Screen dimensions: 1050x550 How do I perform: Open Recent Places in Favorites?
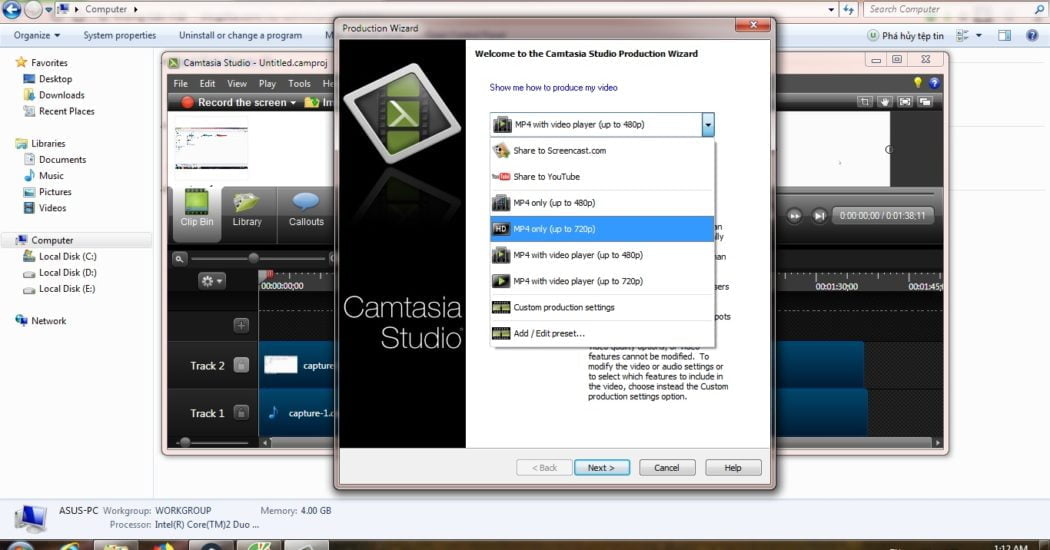(x=66, y=111)
